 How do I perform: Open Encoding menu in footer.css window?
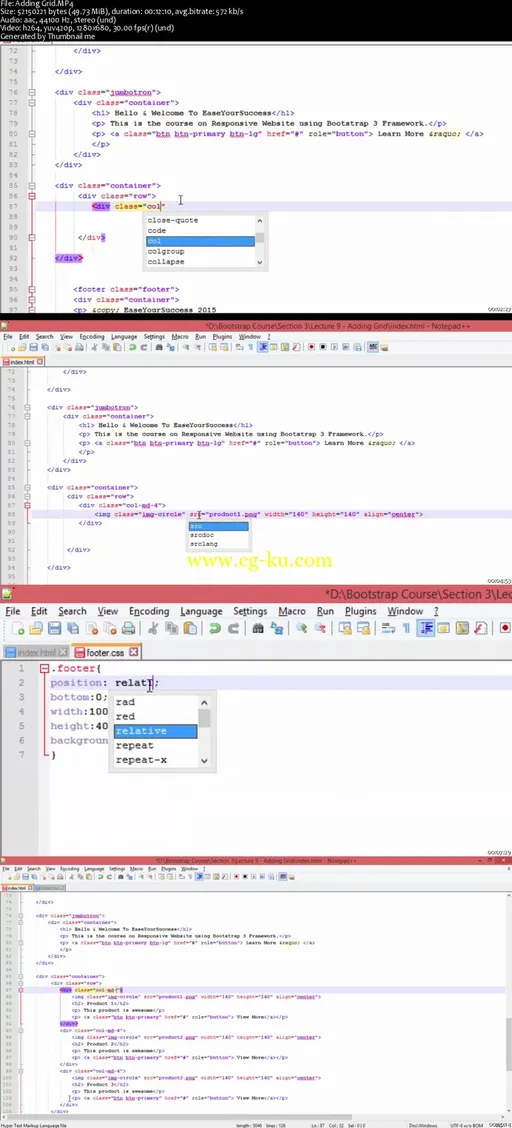point(149,611)
